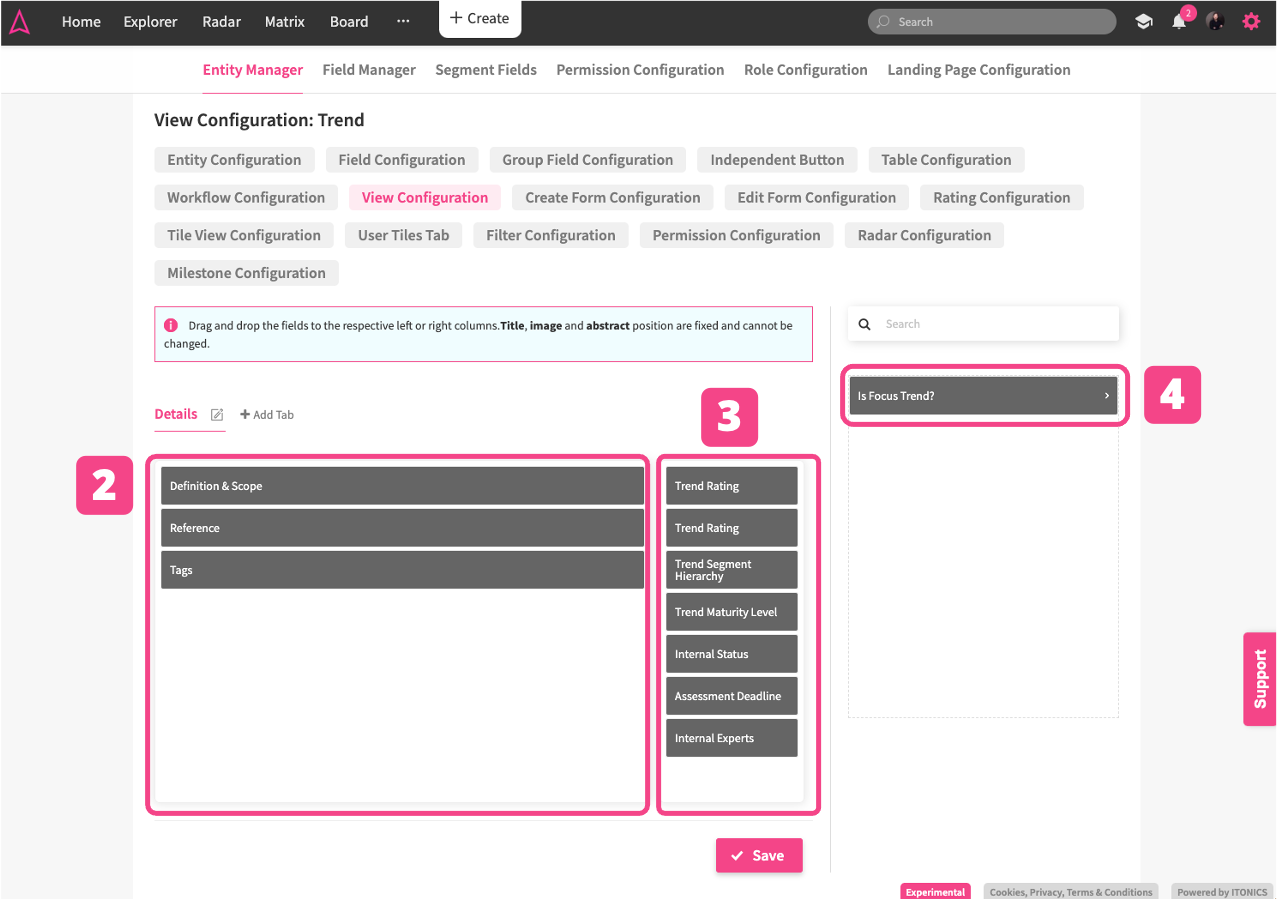Click the Save button

758,856
